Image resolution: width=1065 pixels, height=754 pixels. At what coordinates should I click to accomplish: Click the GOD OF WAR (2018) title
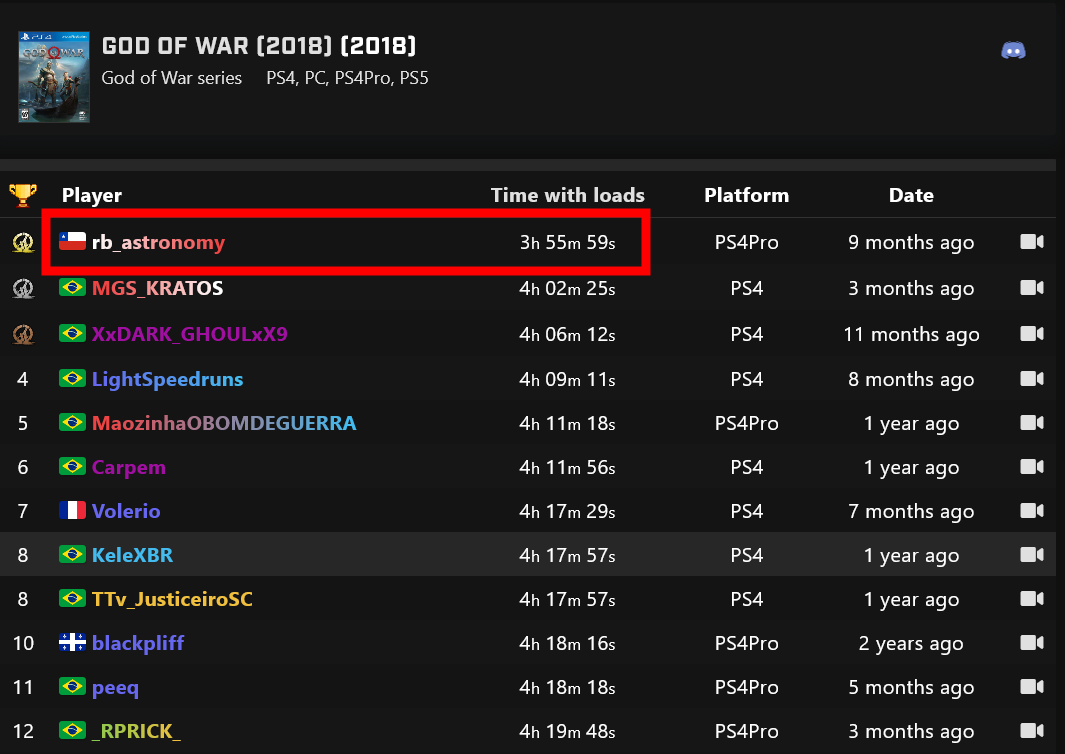pyautogui.click(x=259, y=46)
